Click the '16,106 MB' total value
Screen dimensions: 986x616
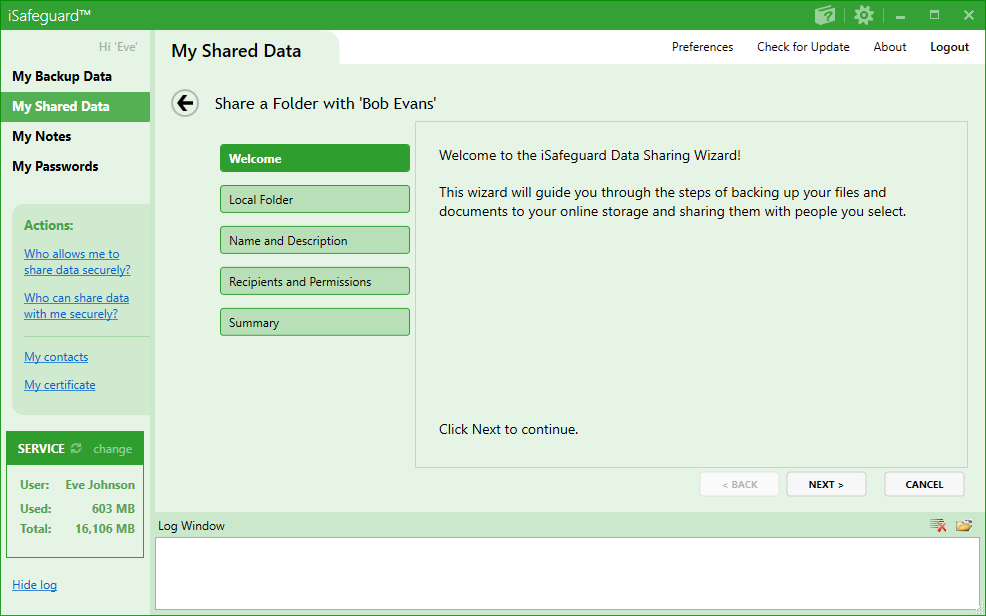pyautogui.click(x=105, y=529)
